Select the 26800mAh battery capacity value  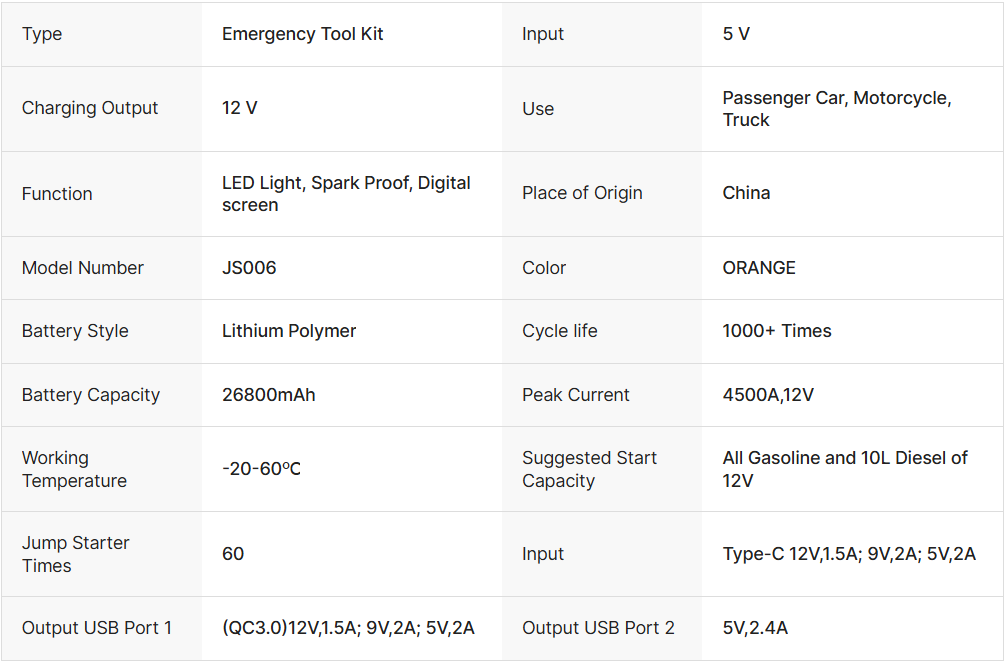(x=268, y=395)
